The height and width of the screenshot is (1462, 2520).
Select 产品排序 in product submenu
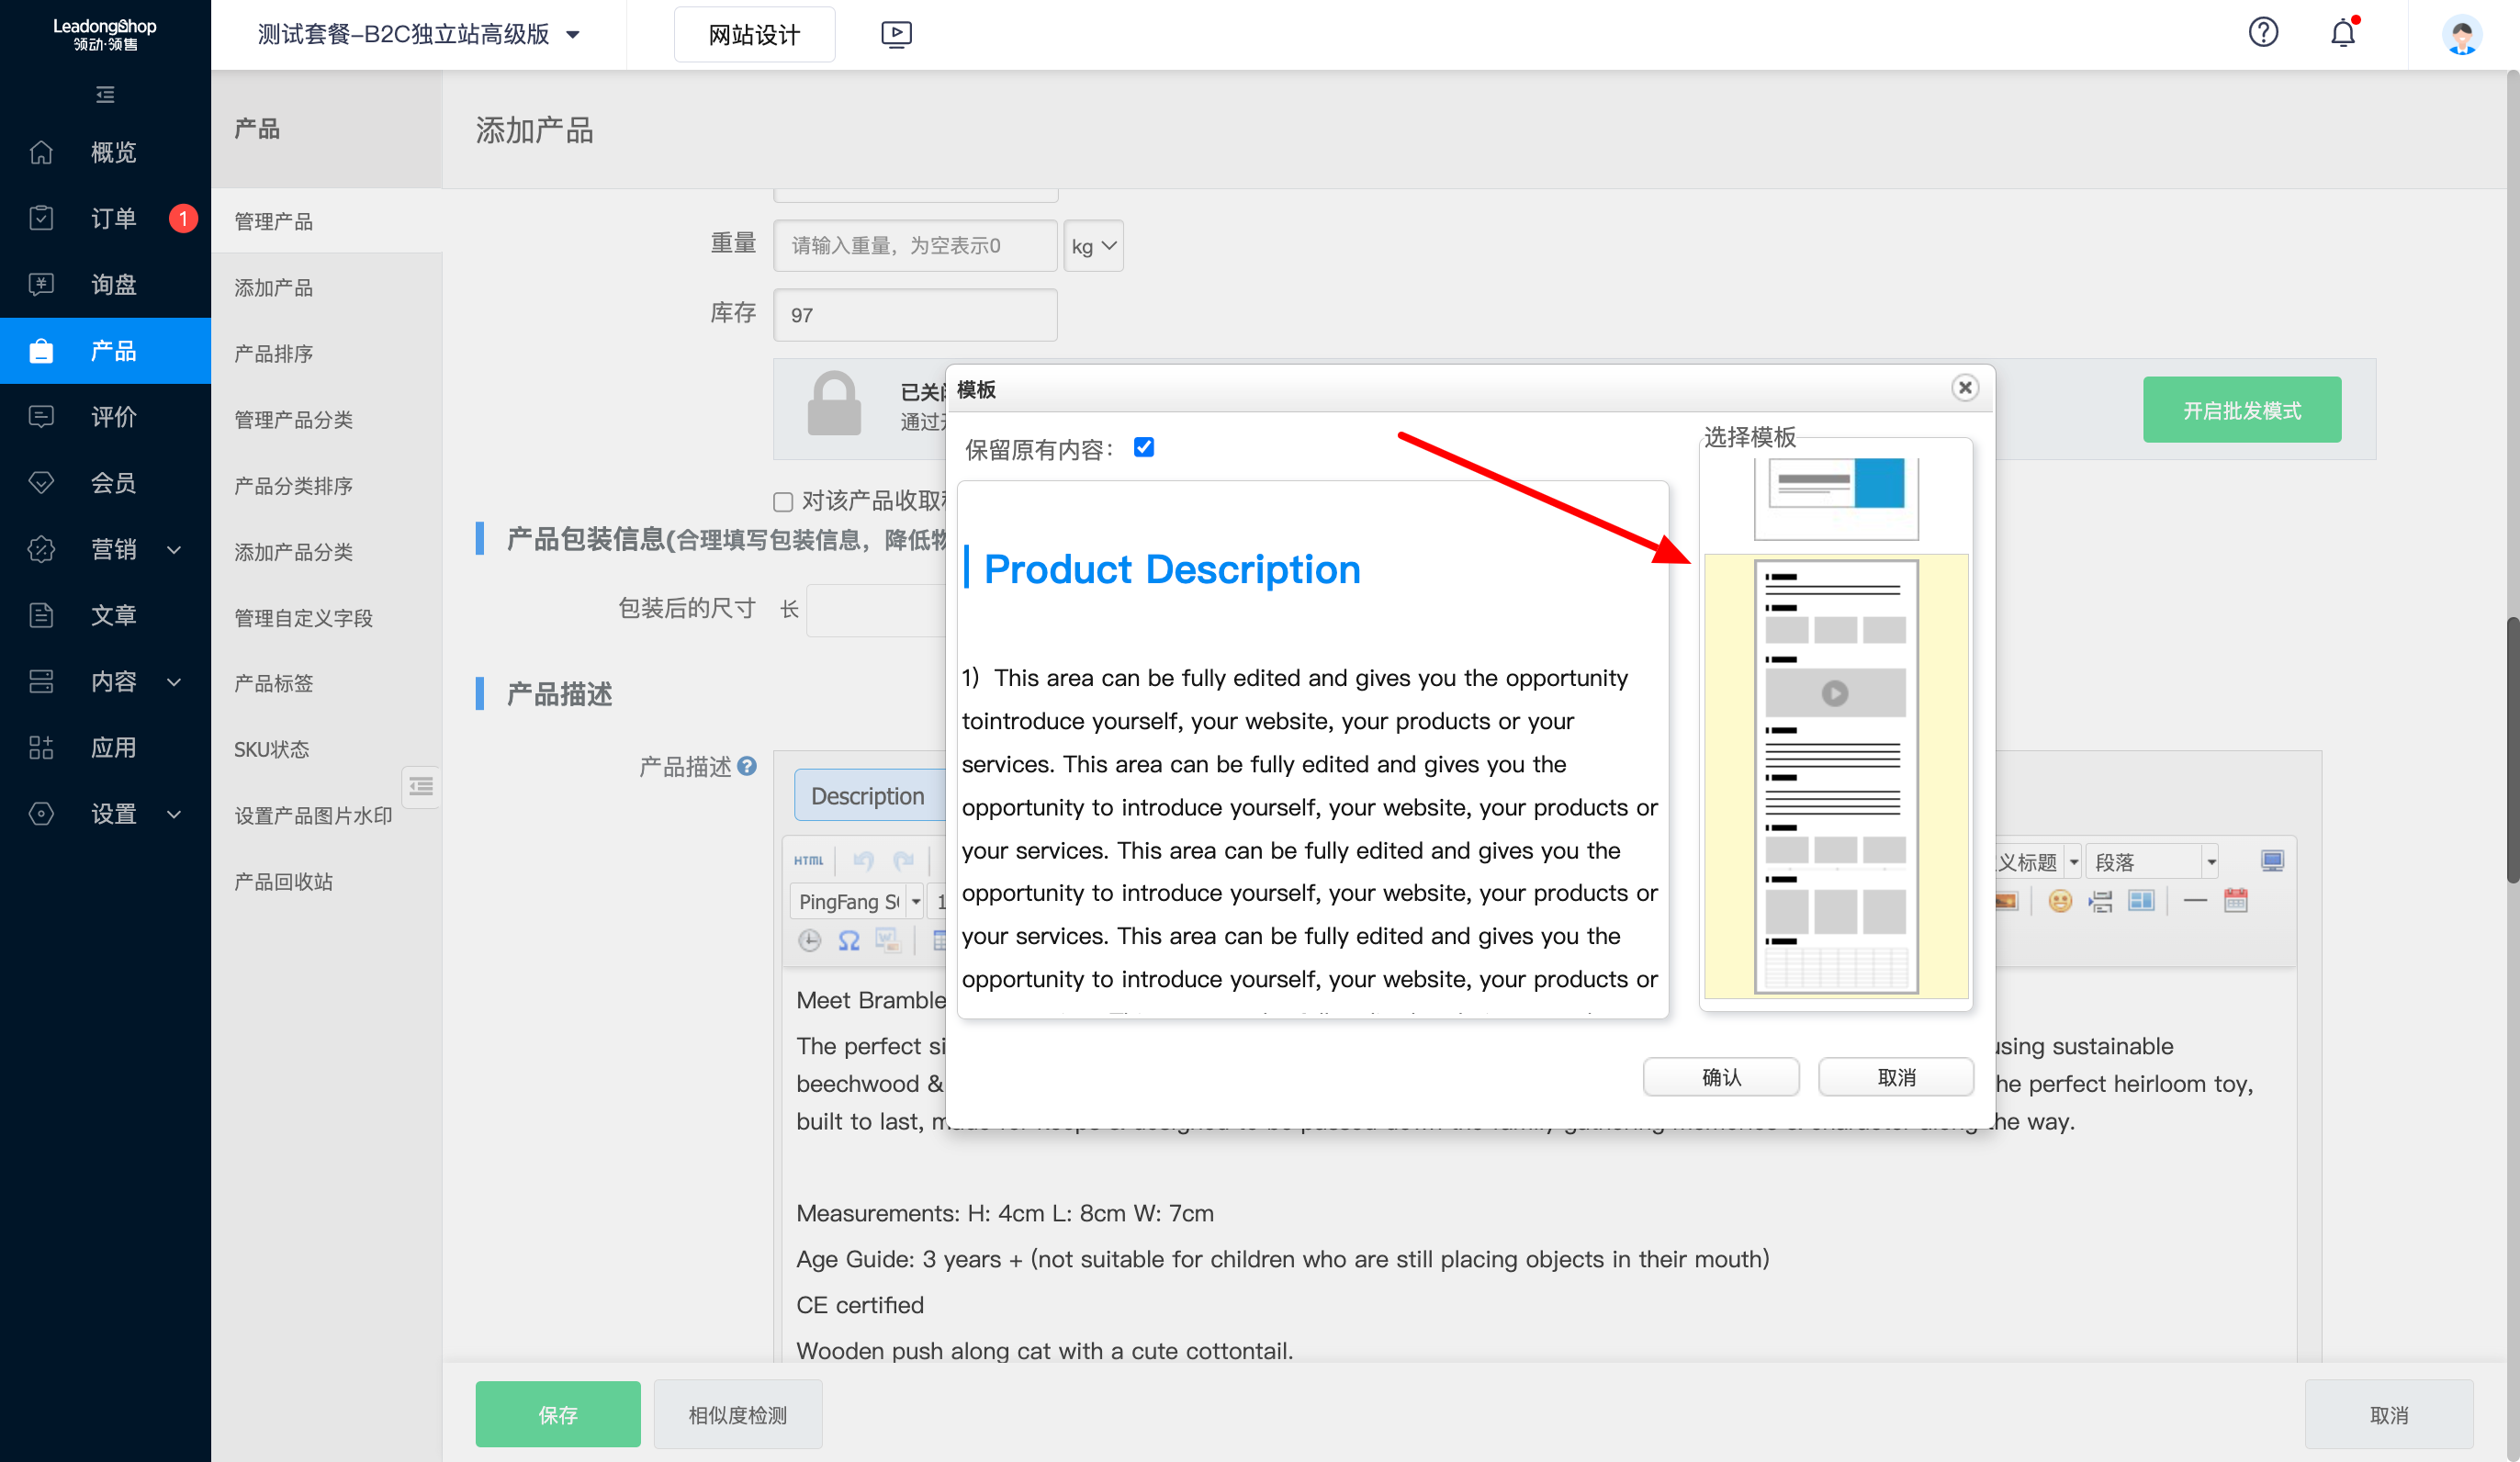tap(273, 354)
